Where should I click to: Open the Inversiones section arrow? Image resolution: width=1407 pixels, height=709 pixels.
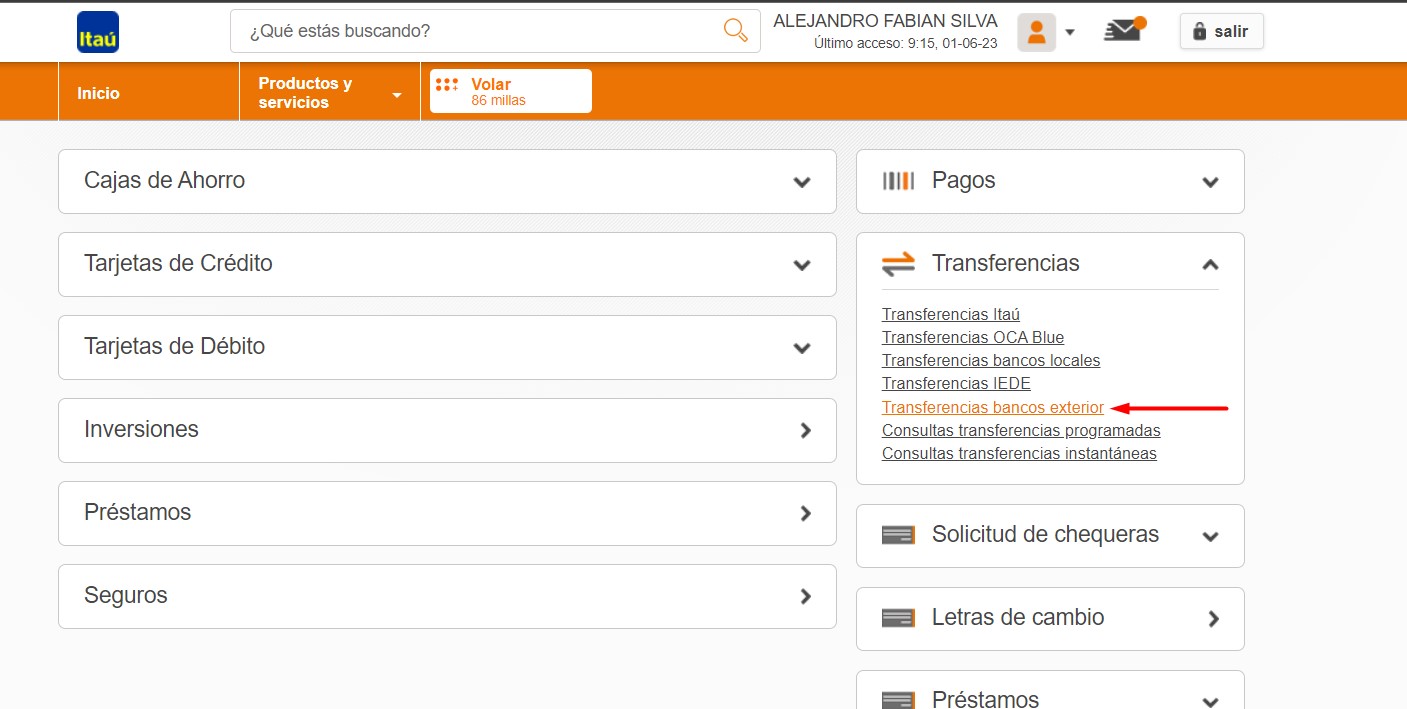(805, 431)
